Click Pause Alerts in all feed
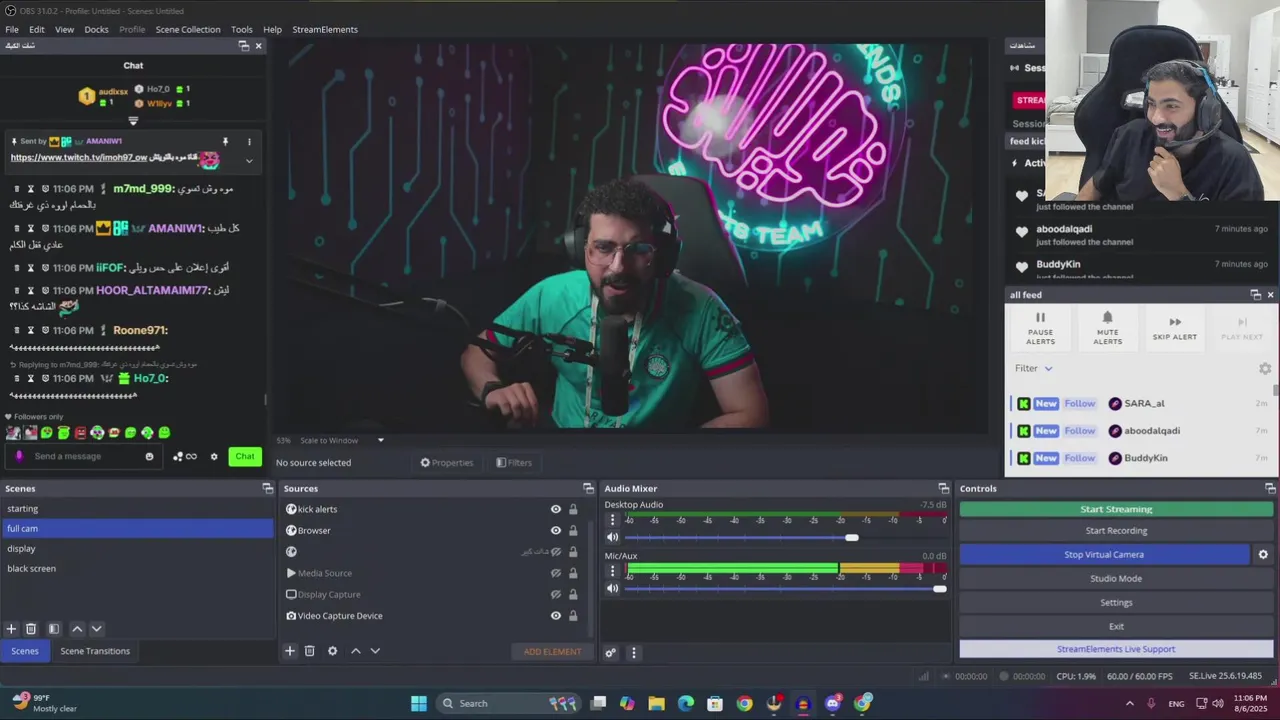1280x720 pixels. 1040,329
